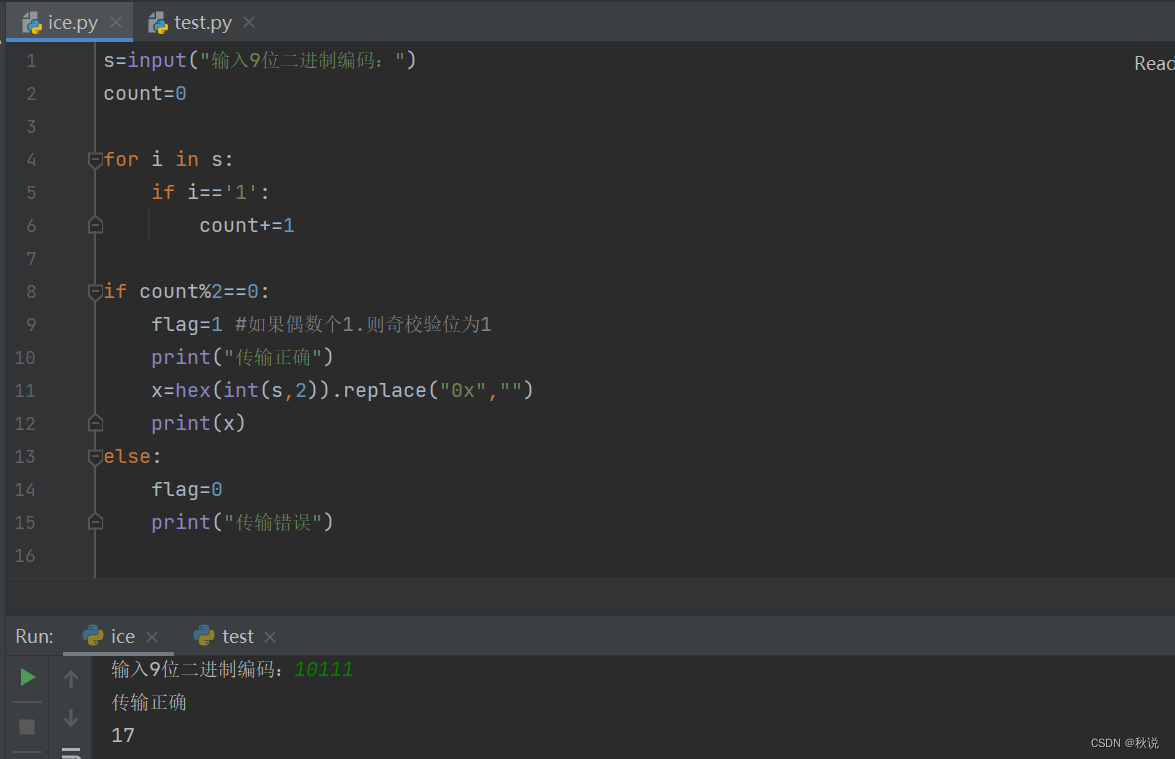Click the count+=1 statement
The height and width of the screenshot is (759, 1175).
click(x=247, y=225)
